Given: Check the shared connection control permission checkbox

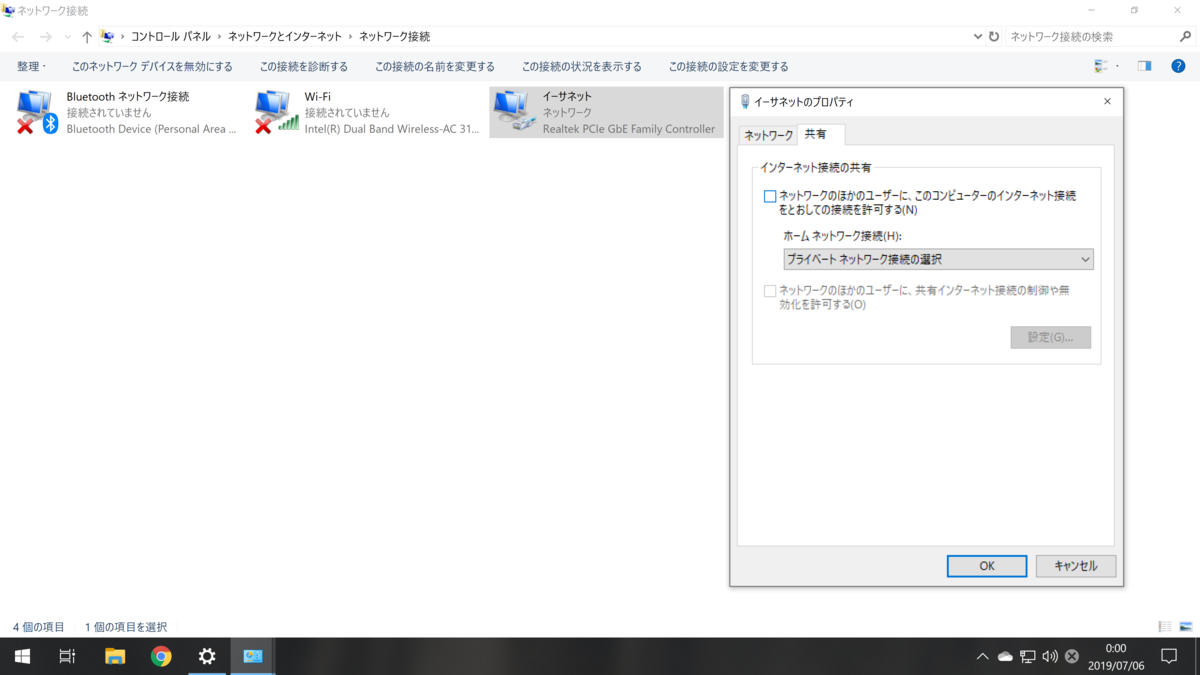Looking at the screenshot, I should 769,290.
